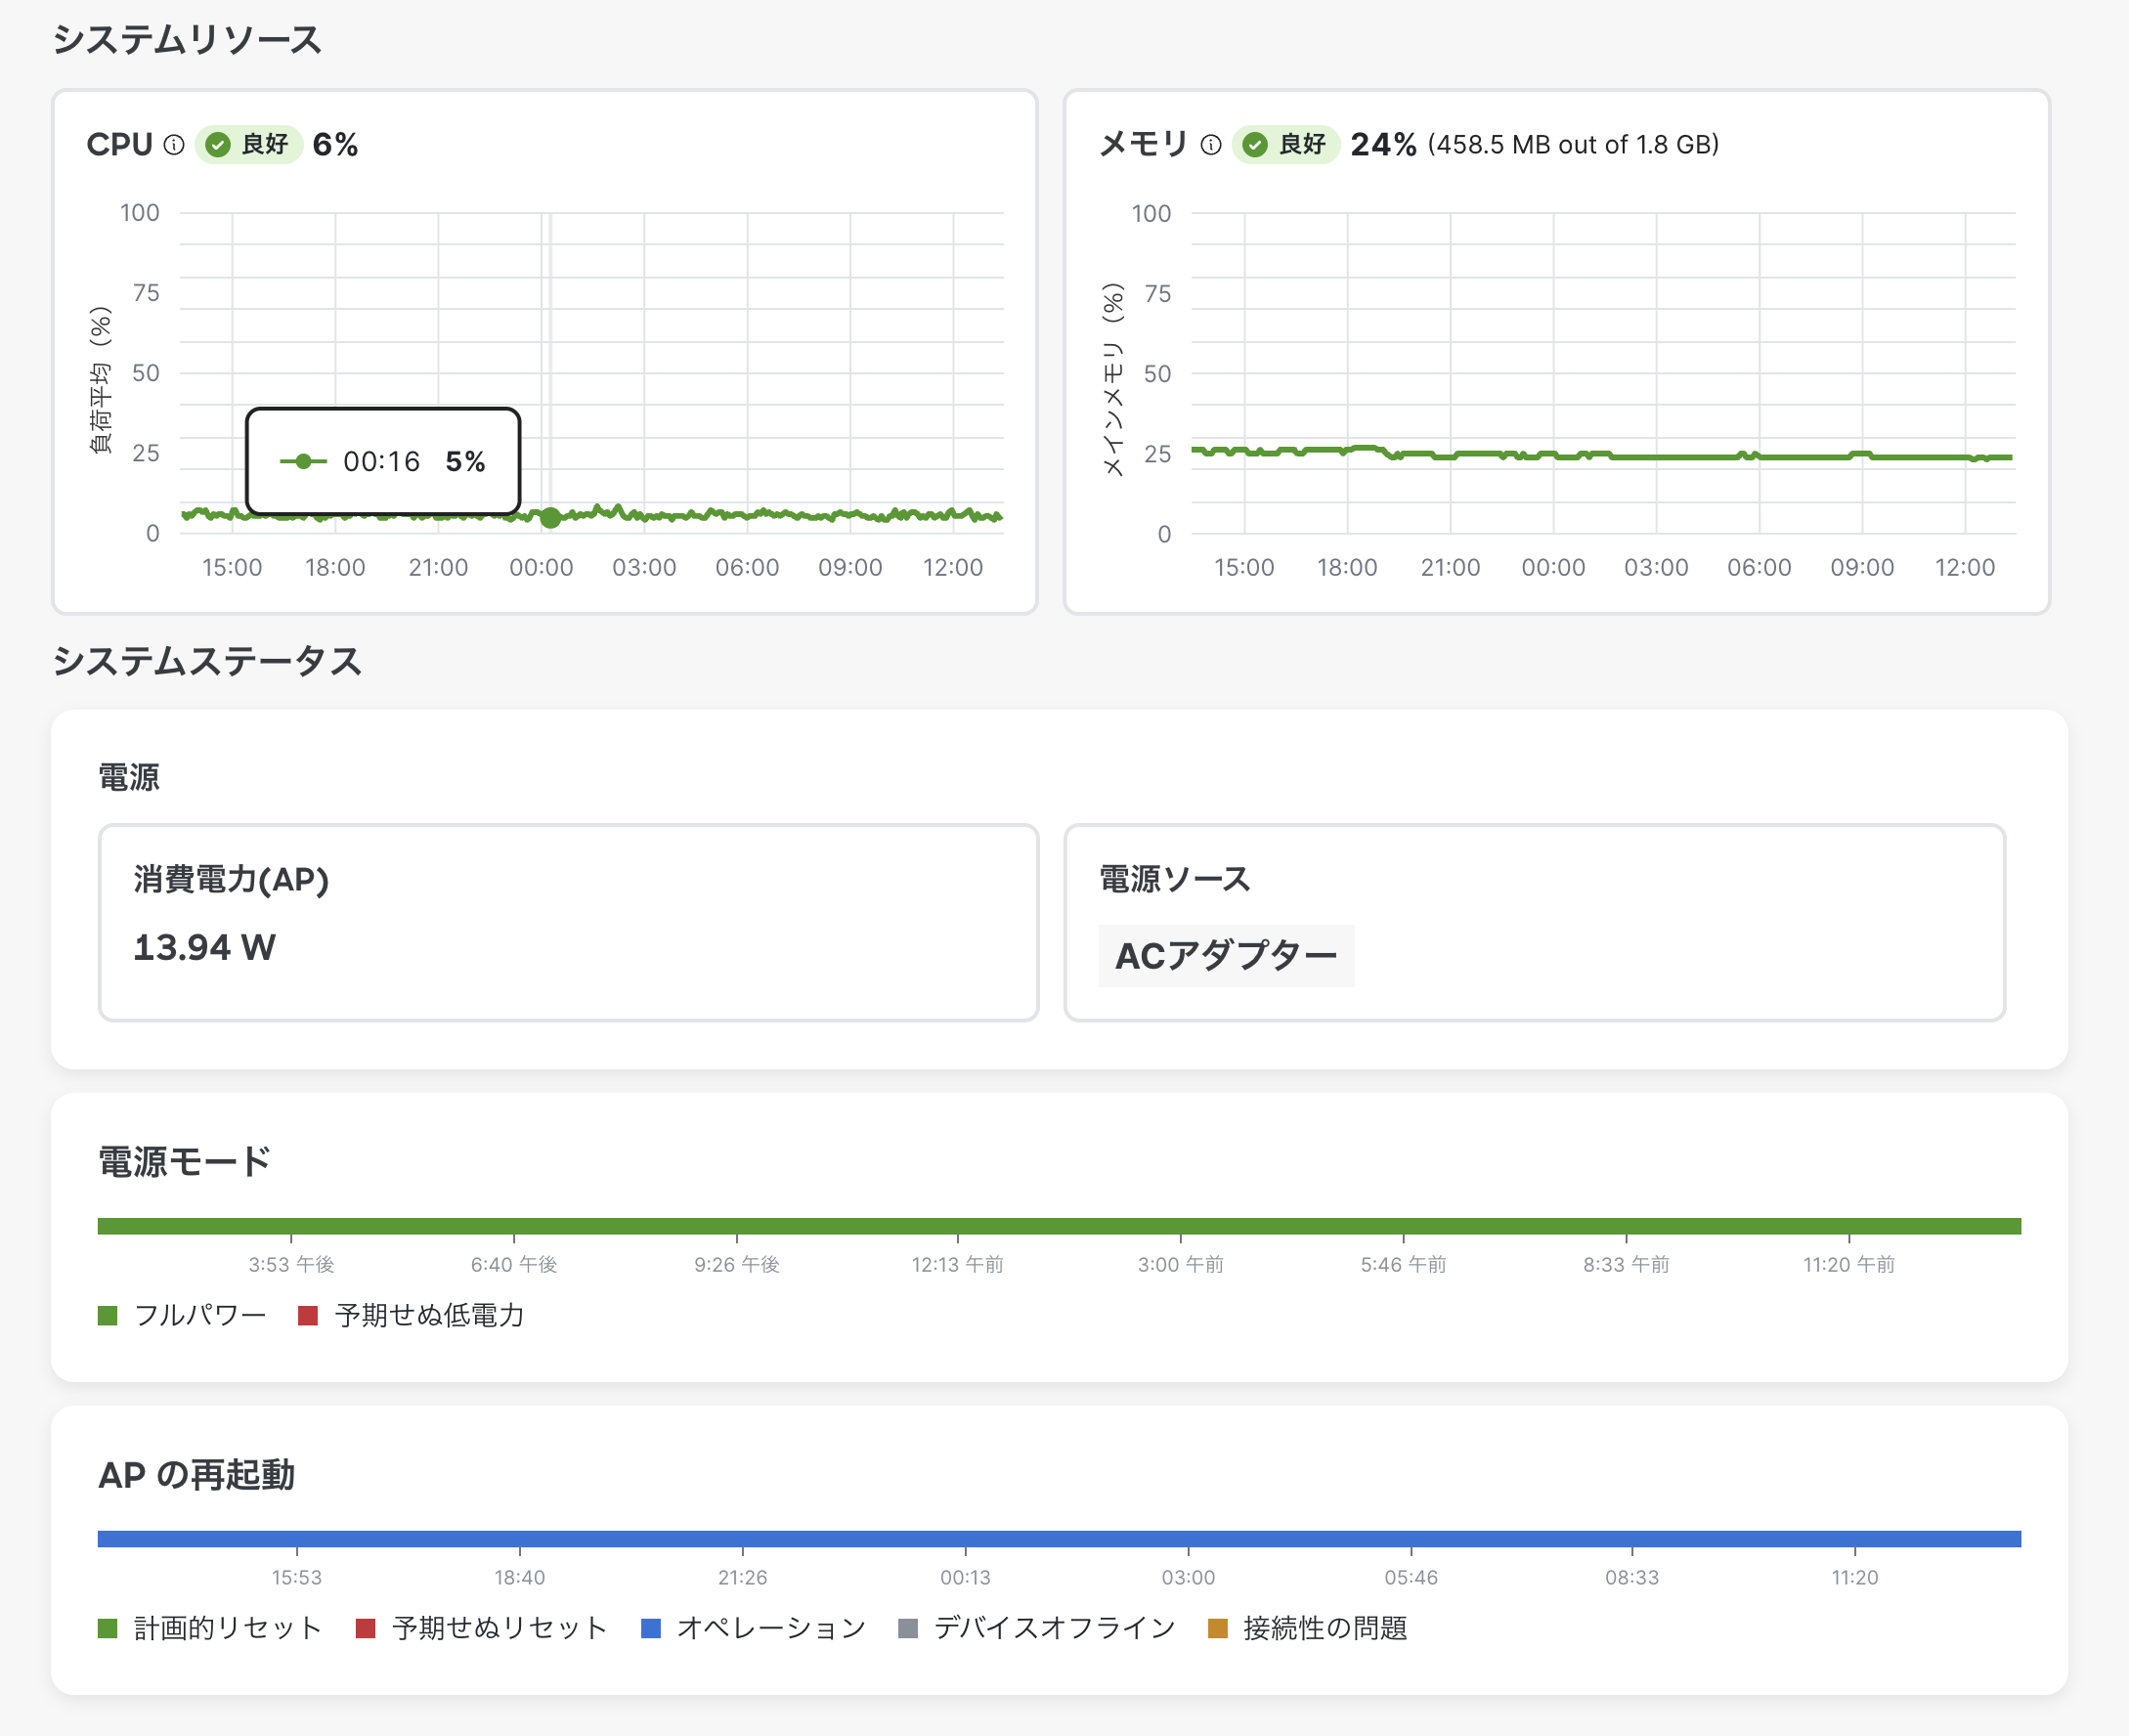Click the checkmark icon in メモリ 良好 badge

point(1258,145)
